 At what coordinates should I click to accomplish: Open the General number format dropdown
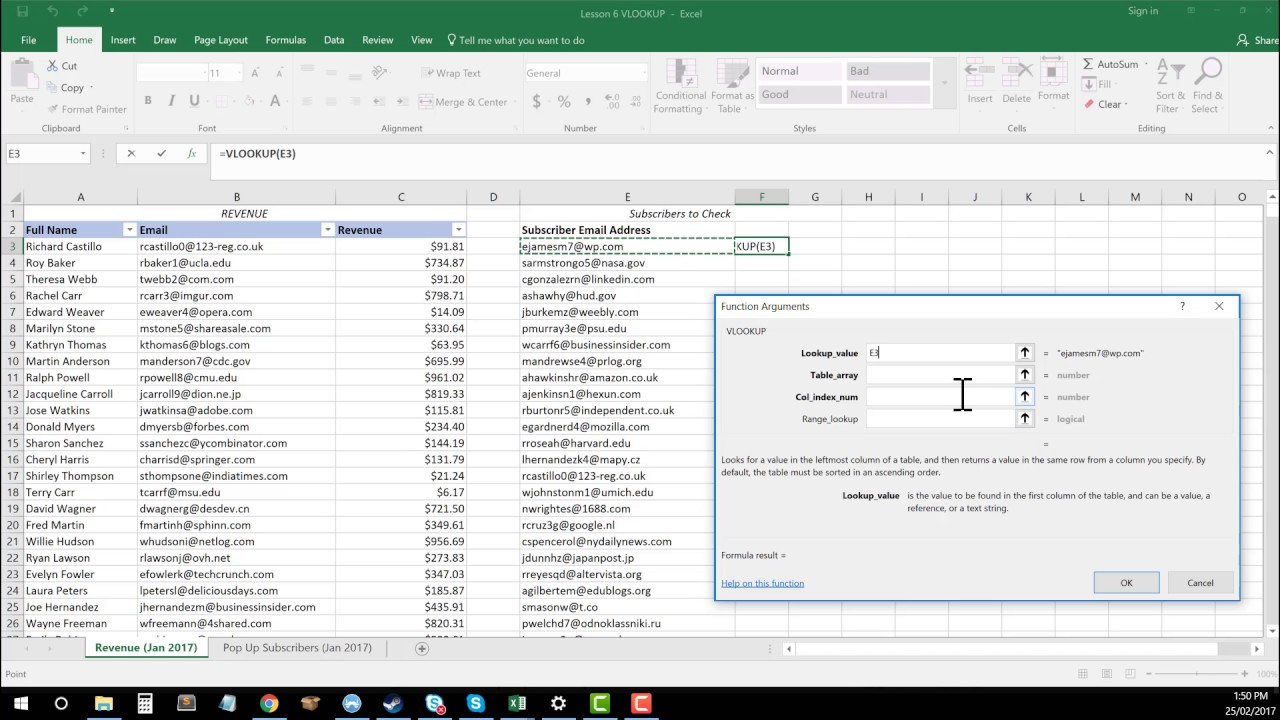click(643, 73)
